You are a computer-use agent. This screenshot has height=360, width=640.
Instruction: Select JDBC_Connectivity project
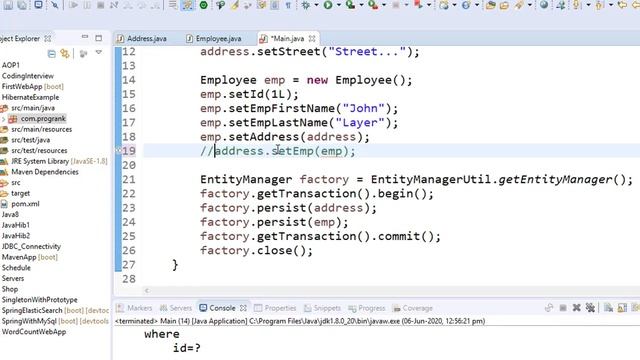pyautogui.click(x=31, y=246)
